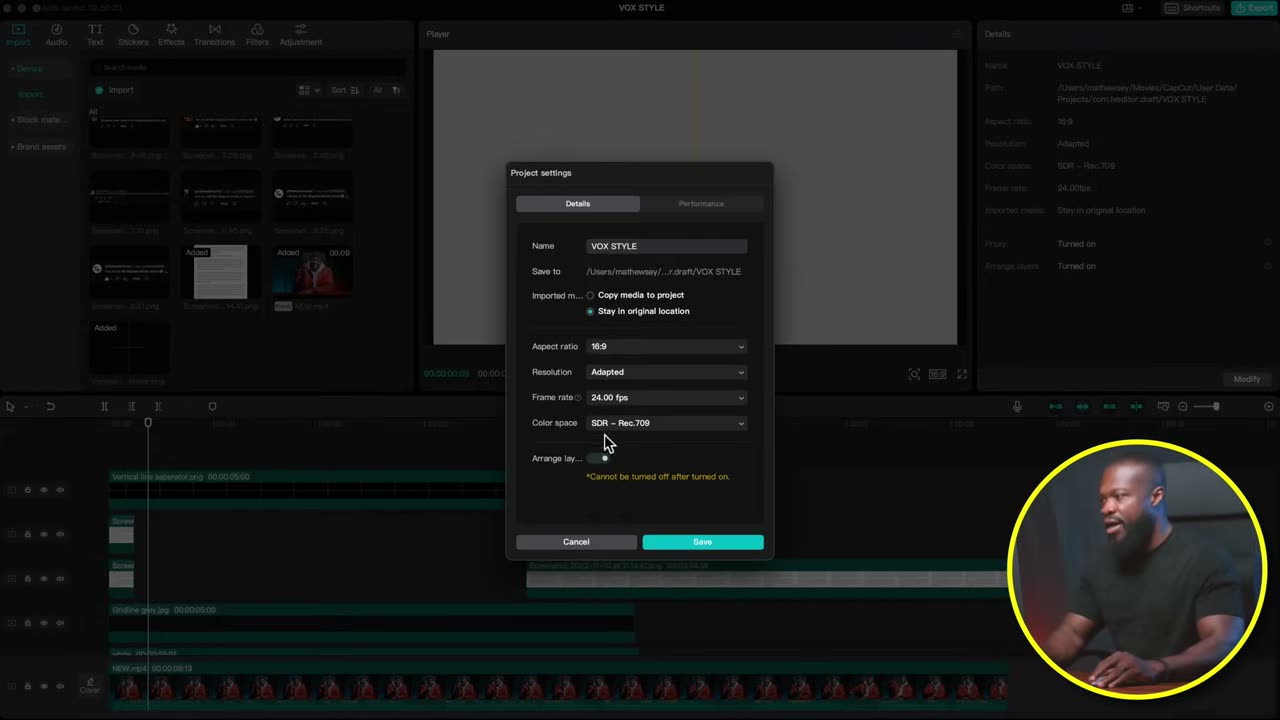Open the Audio panel icon
The image size is (1280, 720).
[56, 35]
